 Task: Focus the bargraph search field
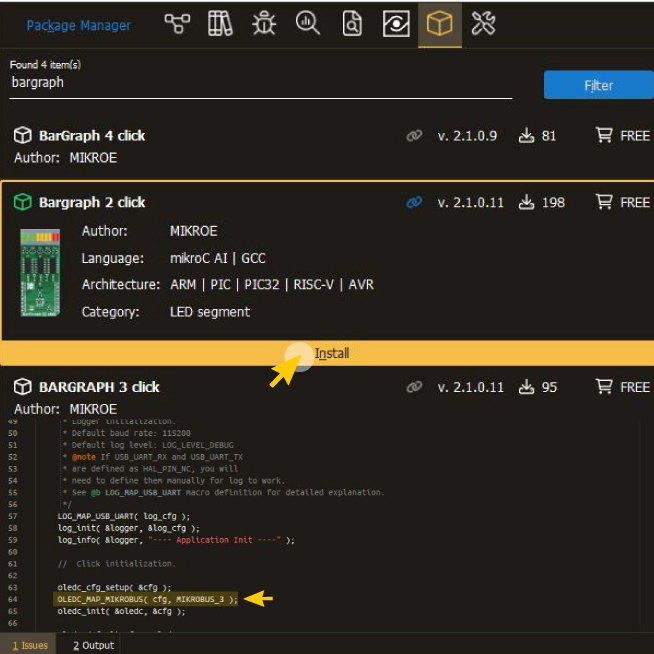pos(261,83)
